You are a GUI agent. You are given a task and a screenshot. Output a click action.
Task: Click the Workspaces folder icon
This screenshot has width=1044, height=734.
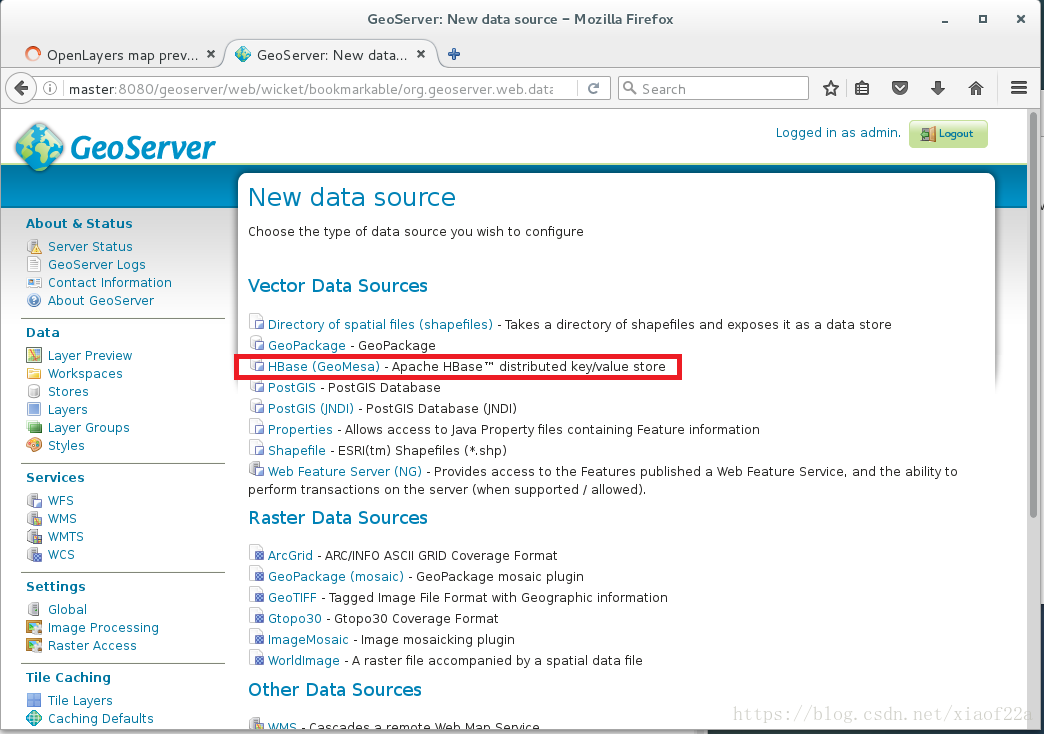[34, 374]
